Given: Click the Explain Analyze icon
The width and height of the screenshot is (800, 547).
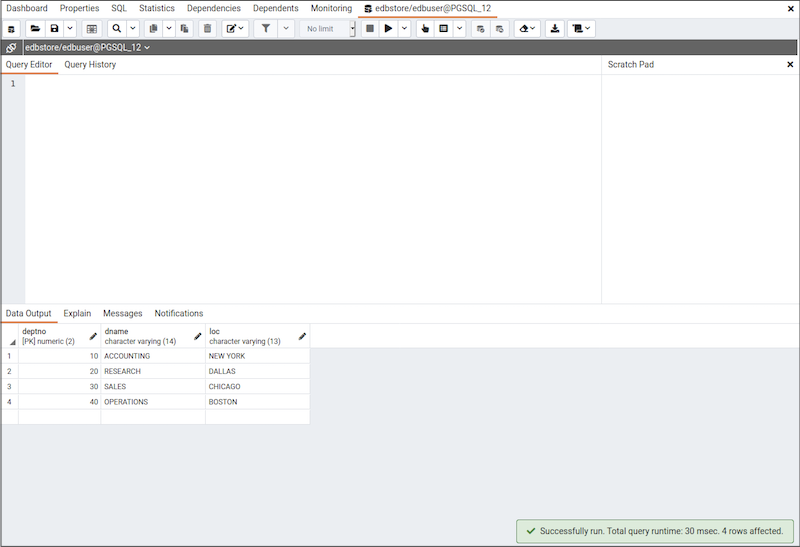Looking at the screenshot, I should (443, 29).
